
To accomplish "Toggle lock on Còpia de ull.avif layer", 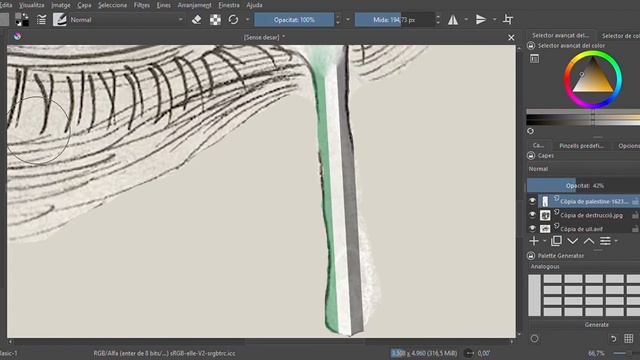I will click(x=635, y=229).
